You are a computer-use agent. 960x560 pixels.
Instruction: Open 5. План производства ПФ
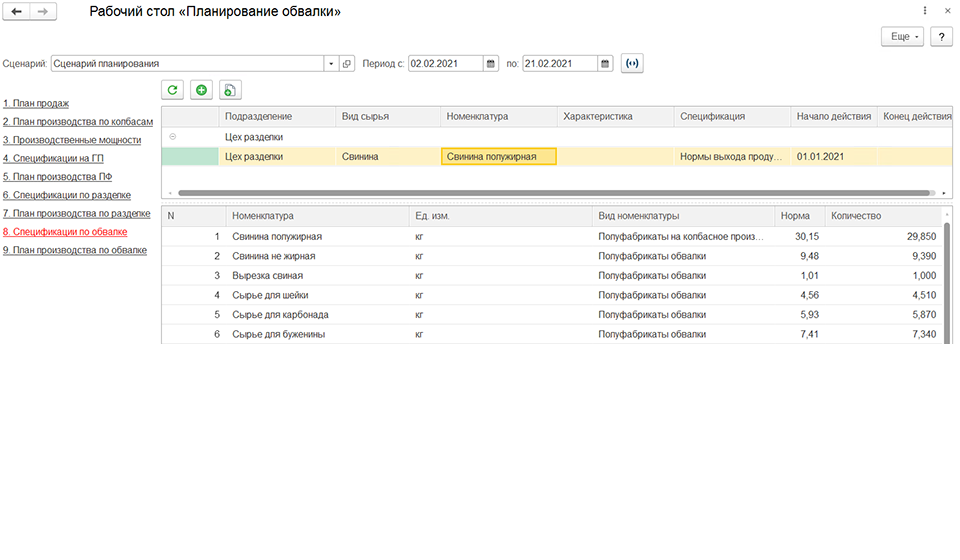click(x=58, y=177)
